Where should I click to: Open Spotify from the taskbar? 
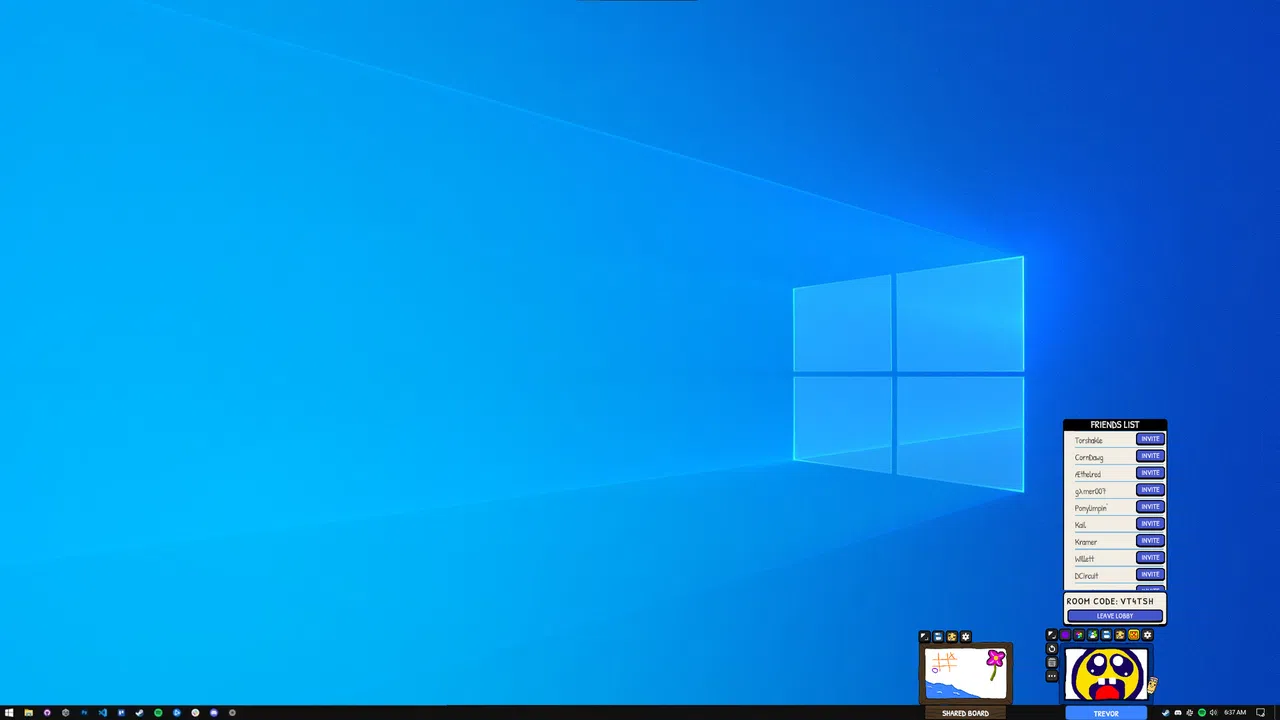pyautogui.click(x=158, y=713)
